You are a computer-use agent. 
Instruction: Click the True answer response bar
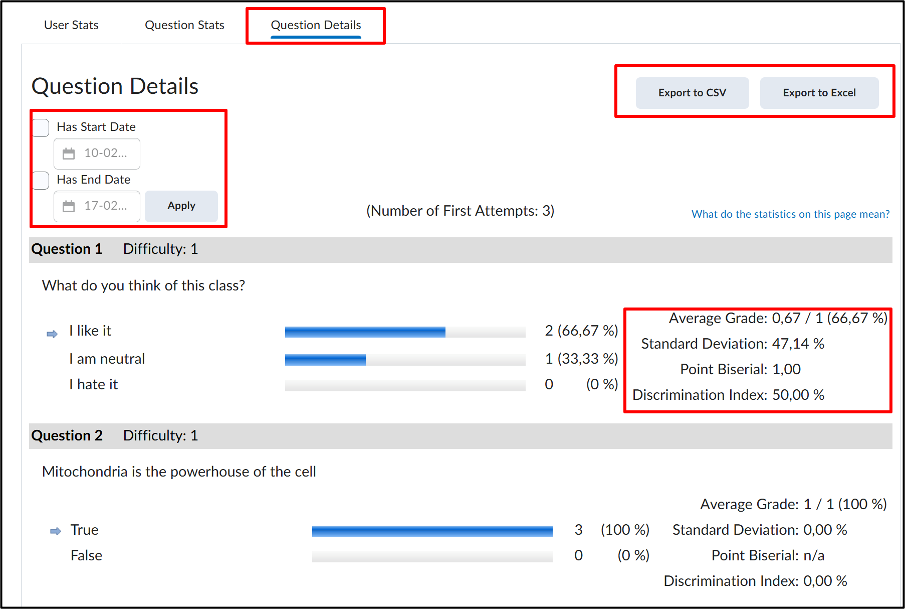432,531
